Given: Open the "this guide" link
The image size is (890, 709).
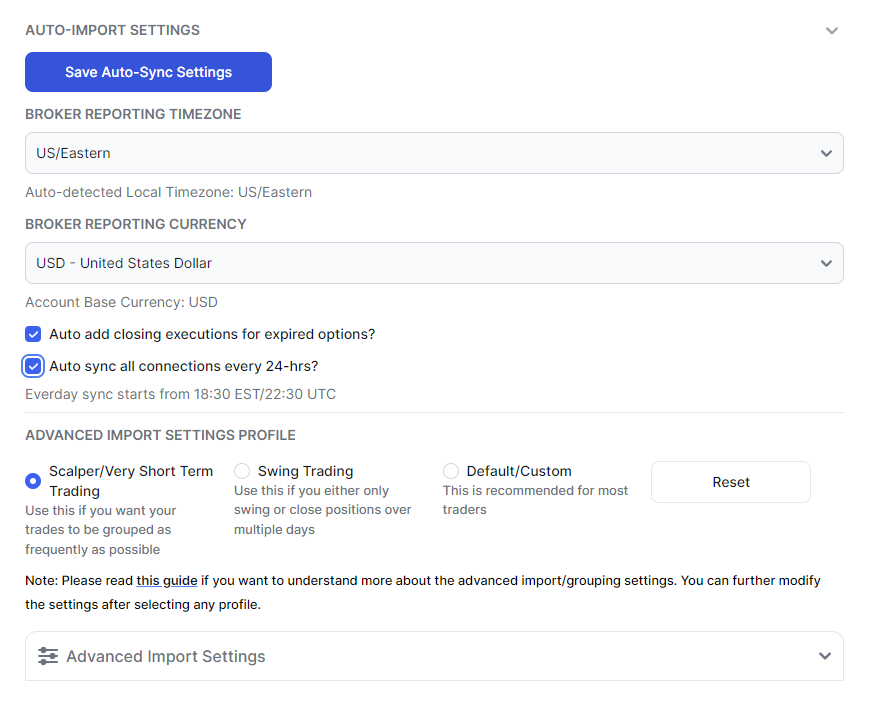Looking at the screenshot, I should click(167, 581).
